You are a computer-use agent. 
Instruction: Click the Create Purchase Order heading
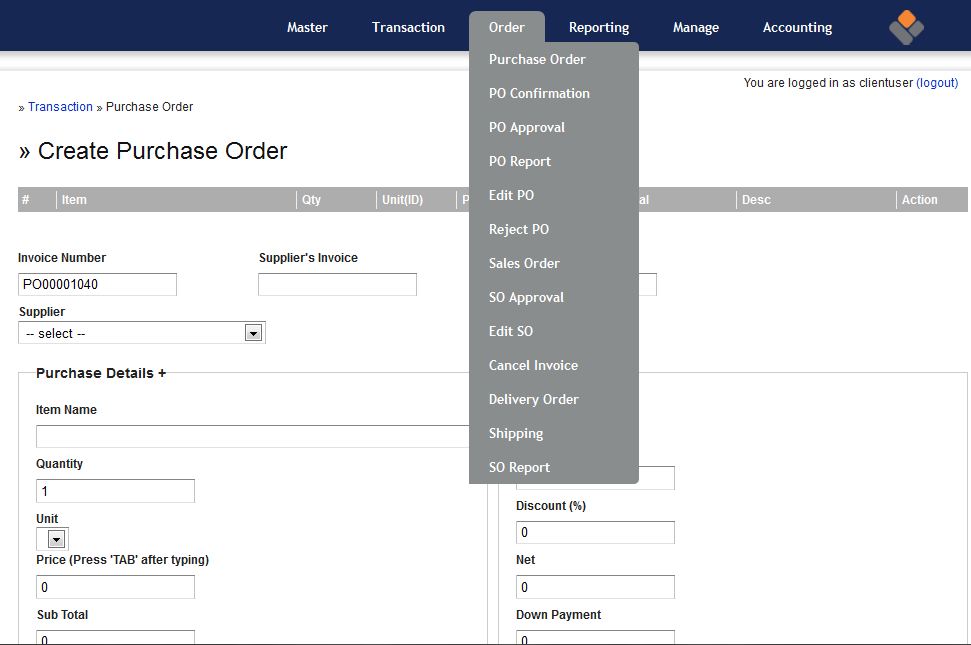pyautogui.click(x=153, y=151)
